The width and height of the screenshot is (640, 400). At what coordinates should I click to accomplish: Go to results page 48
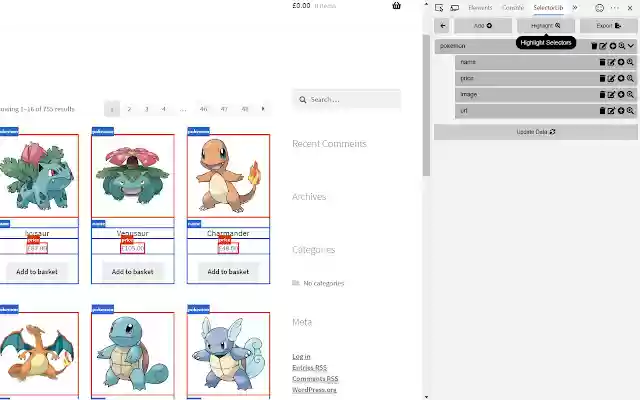pos(245,109)
